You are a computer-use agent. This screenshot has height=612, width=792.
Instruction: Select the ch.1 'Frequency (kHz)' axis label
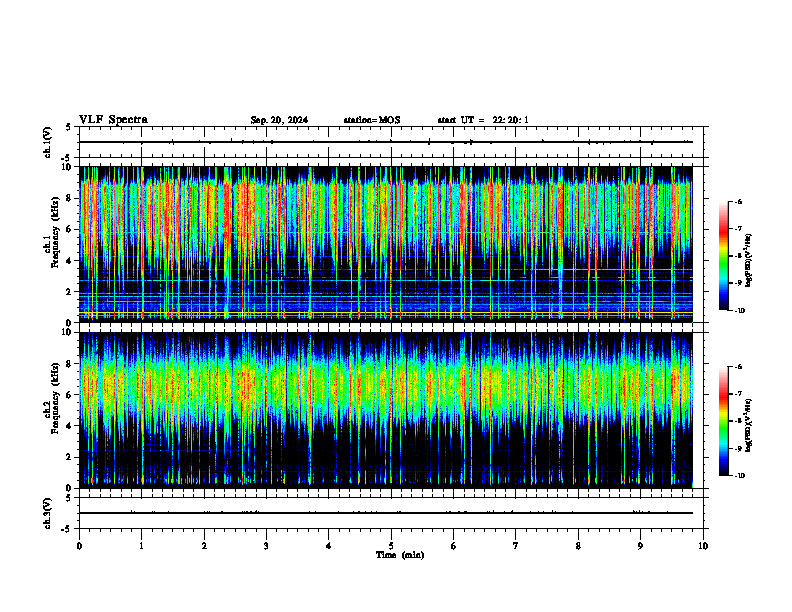click(55, 233)
